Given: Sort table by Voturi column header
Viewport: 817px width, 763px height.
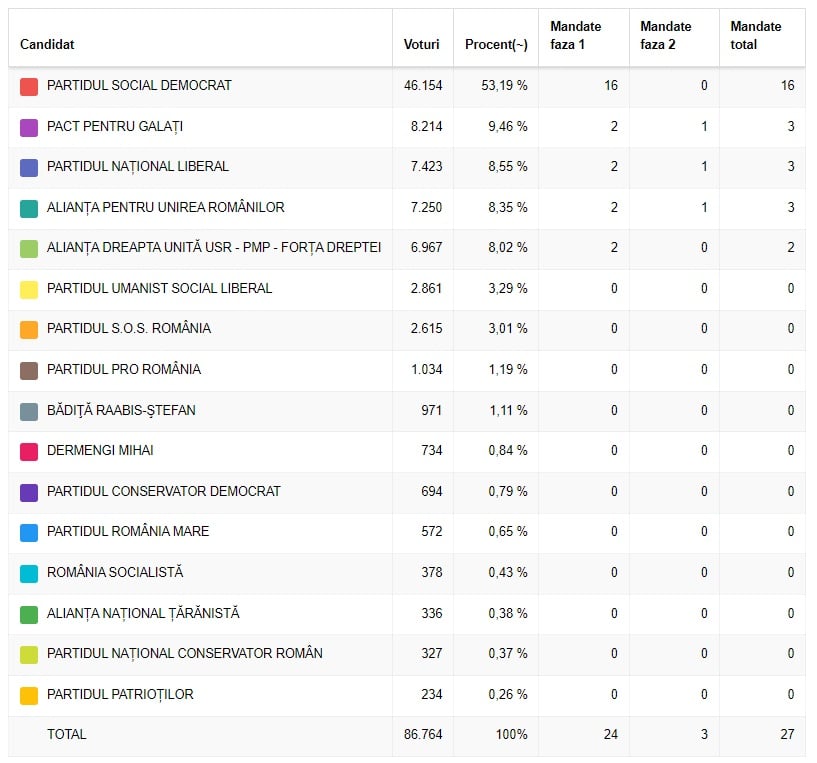Looking at the screenshot, I should 421,44.
